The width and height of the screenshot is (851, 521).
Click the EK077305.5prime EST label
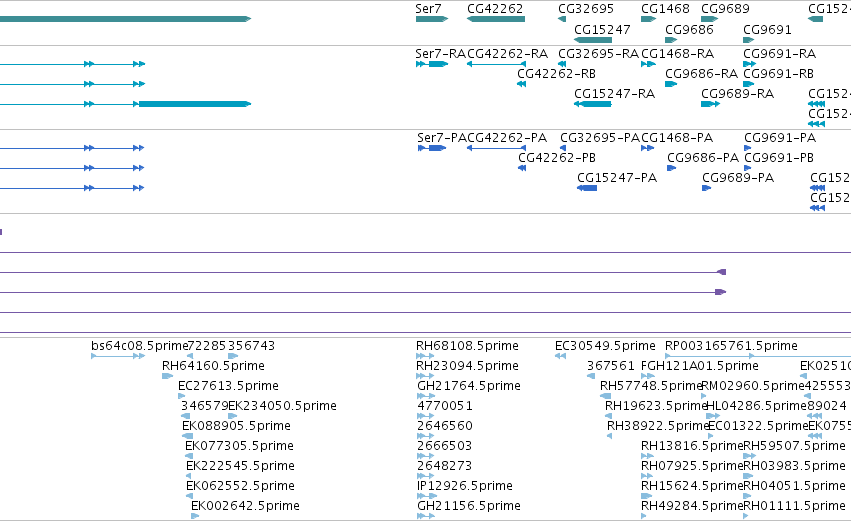(239, 446)
